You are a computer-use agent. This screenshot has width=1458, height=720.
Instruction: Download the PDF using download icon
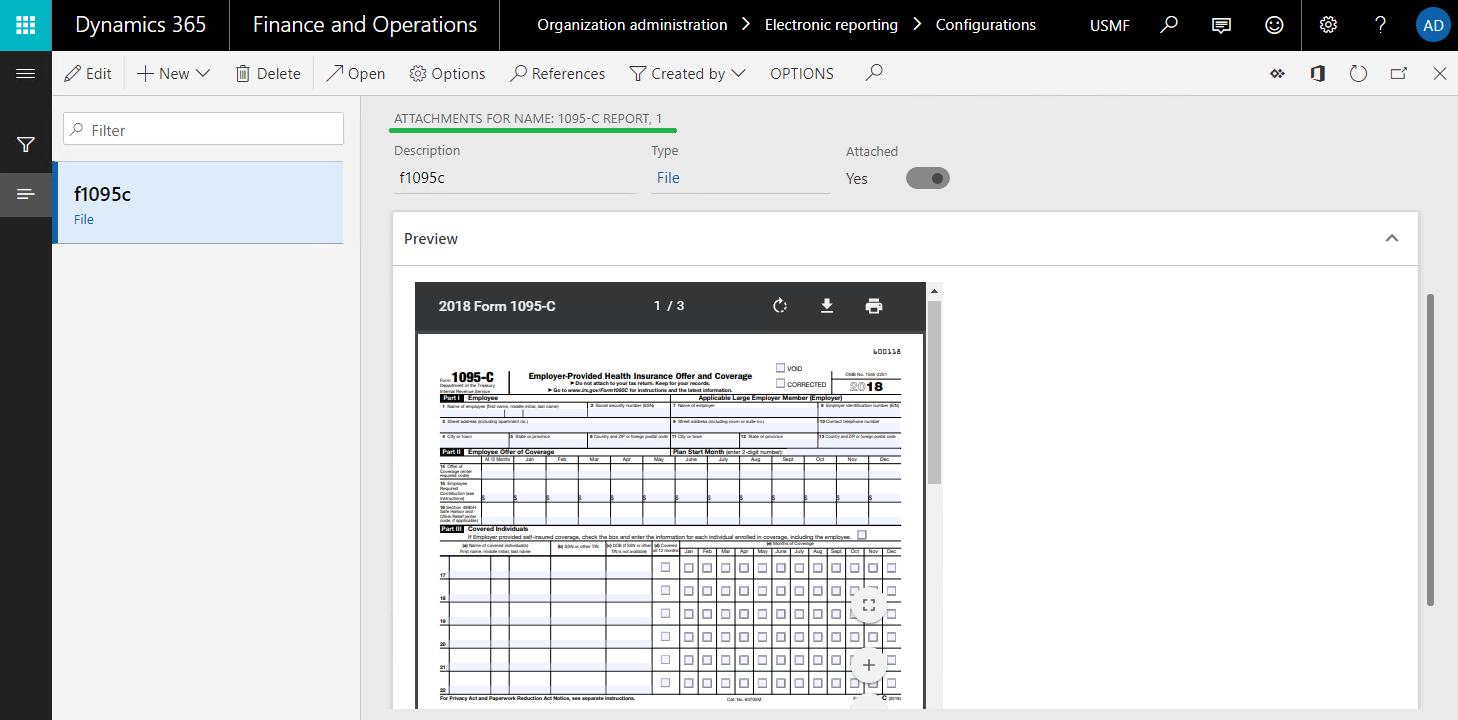coord(827,306)
